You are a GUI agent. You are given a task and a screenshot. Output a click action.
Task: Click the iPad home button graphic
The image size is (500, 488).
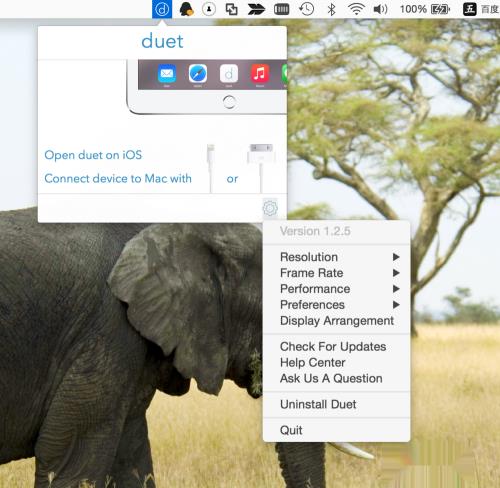229,102
